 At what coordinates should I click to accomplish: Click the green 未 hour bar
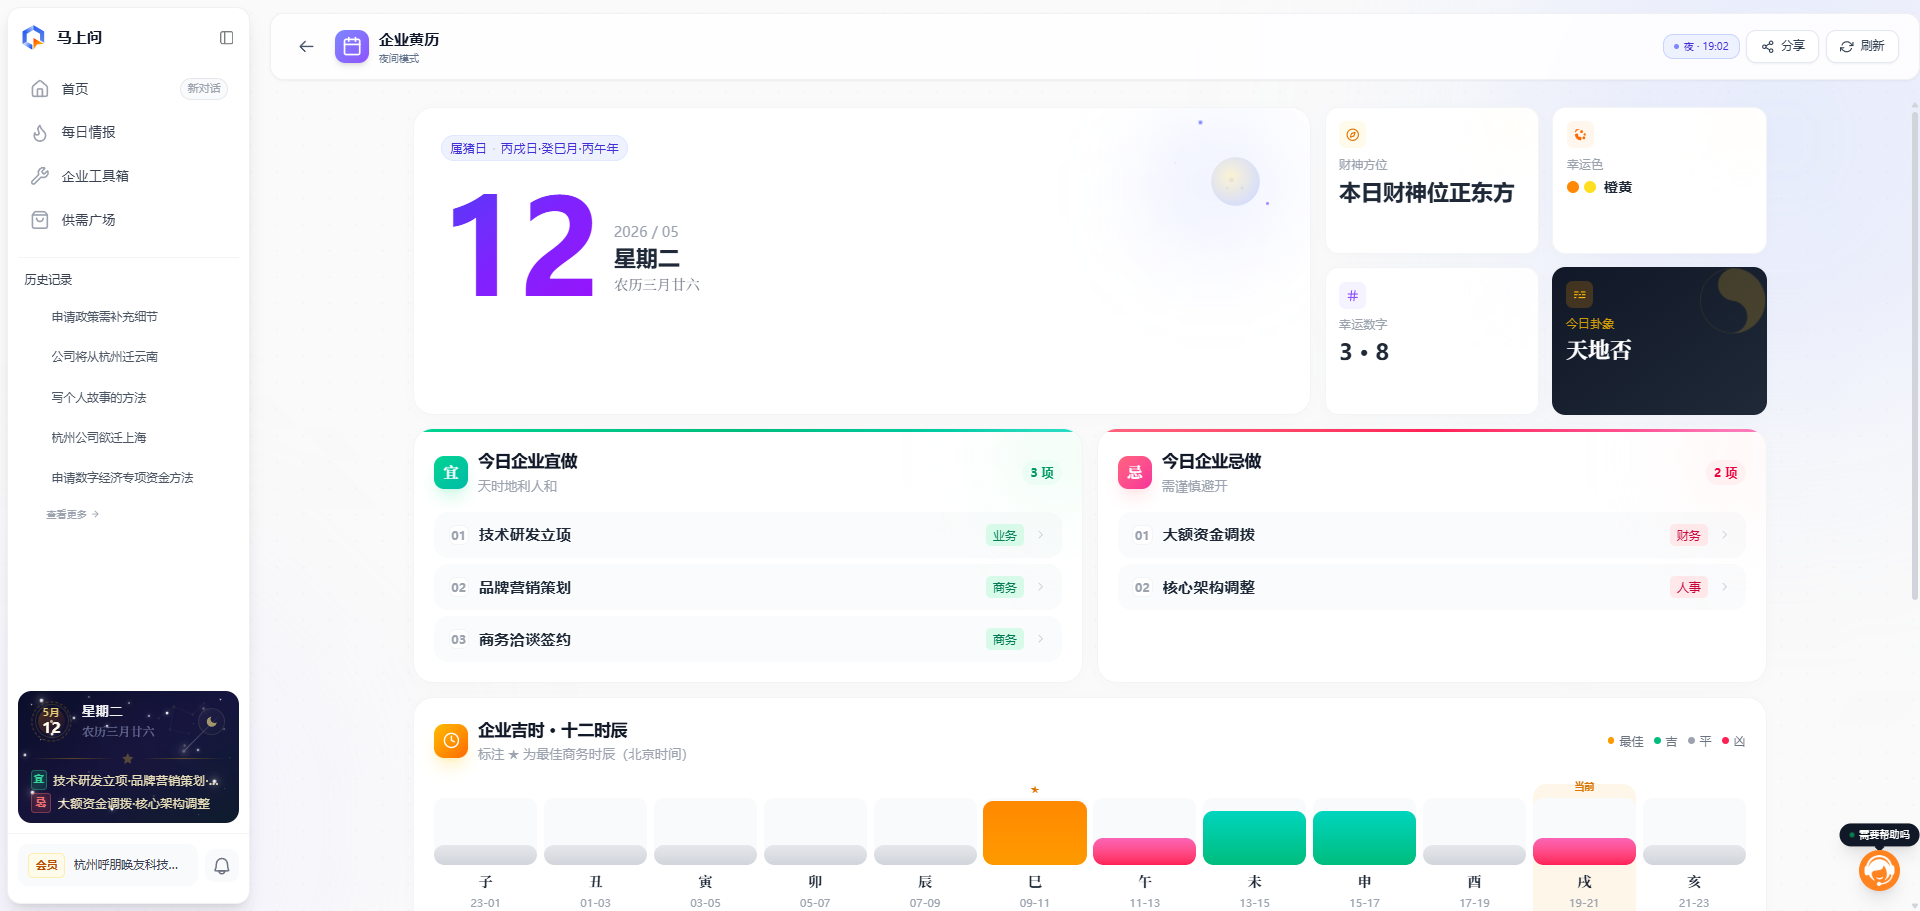pos(1255,838)
